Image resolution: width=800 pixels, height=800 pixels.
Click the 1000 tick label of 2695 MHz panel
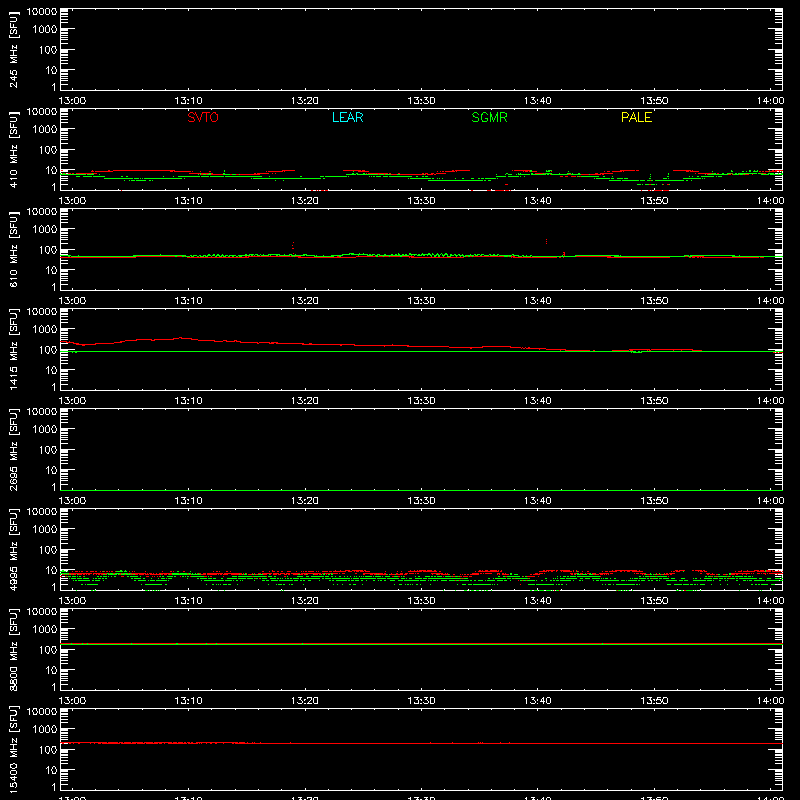[x=45, y=430]
